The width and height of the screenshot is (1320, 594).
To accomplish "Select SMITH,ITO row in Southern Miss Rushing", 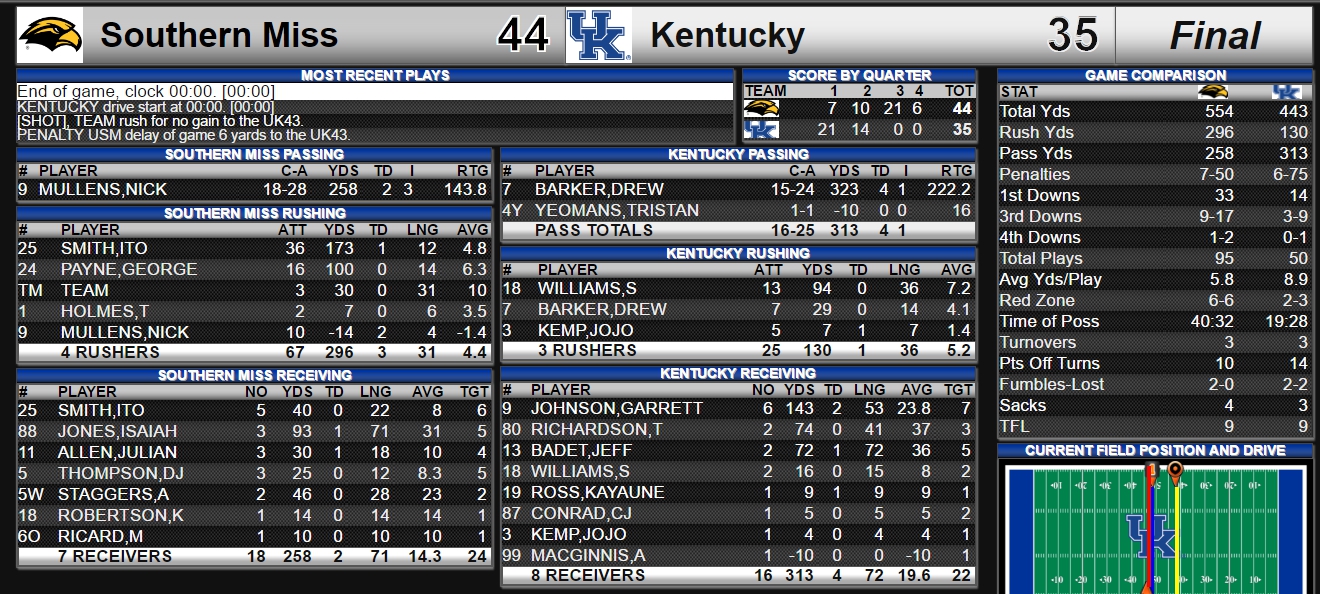I will point(254,248).
